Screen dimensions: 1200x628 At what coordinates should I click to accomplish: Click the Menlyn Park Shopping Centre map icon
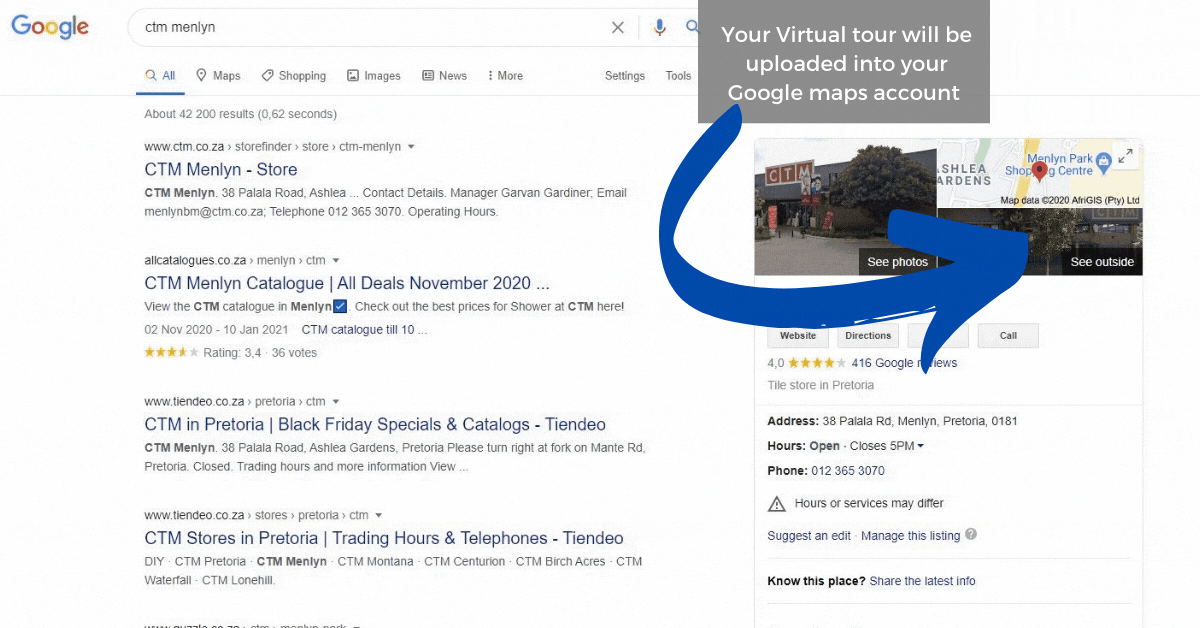click(1102, 160)
